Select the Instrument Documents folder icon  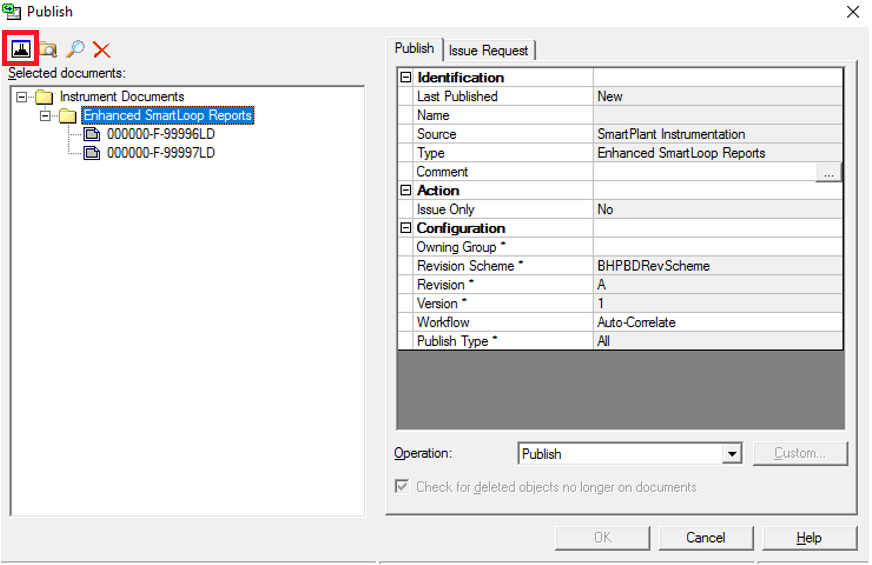(43, 97)
